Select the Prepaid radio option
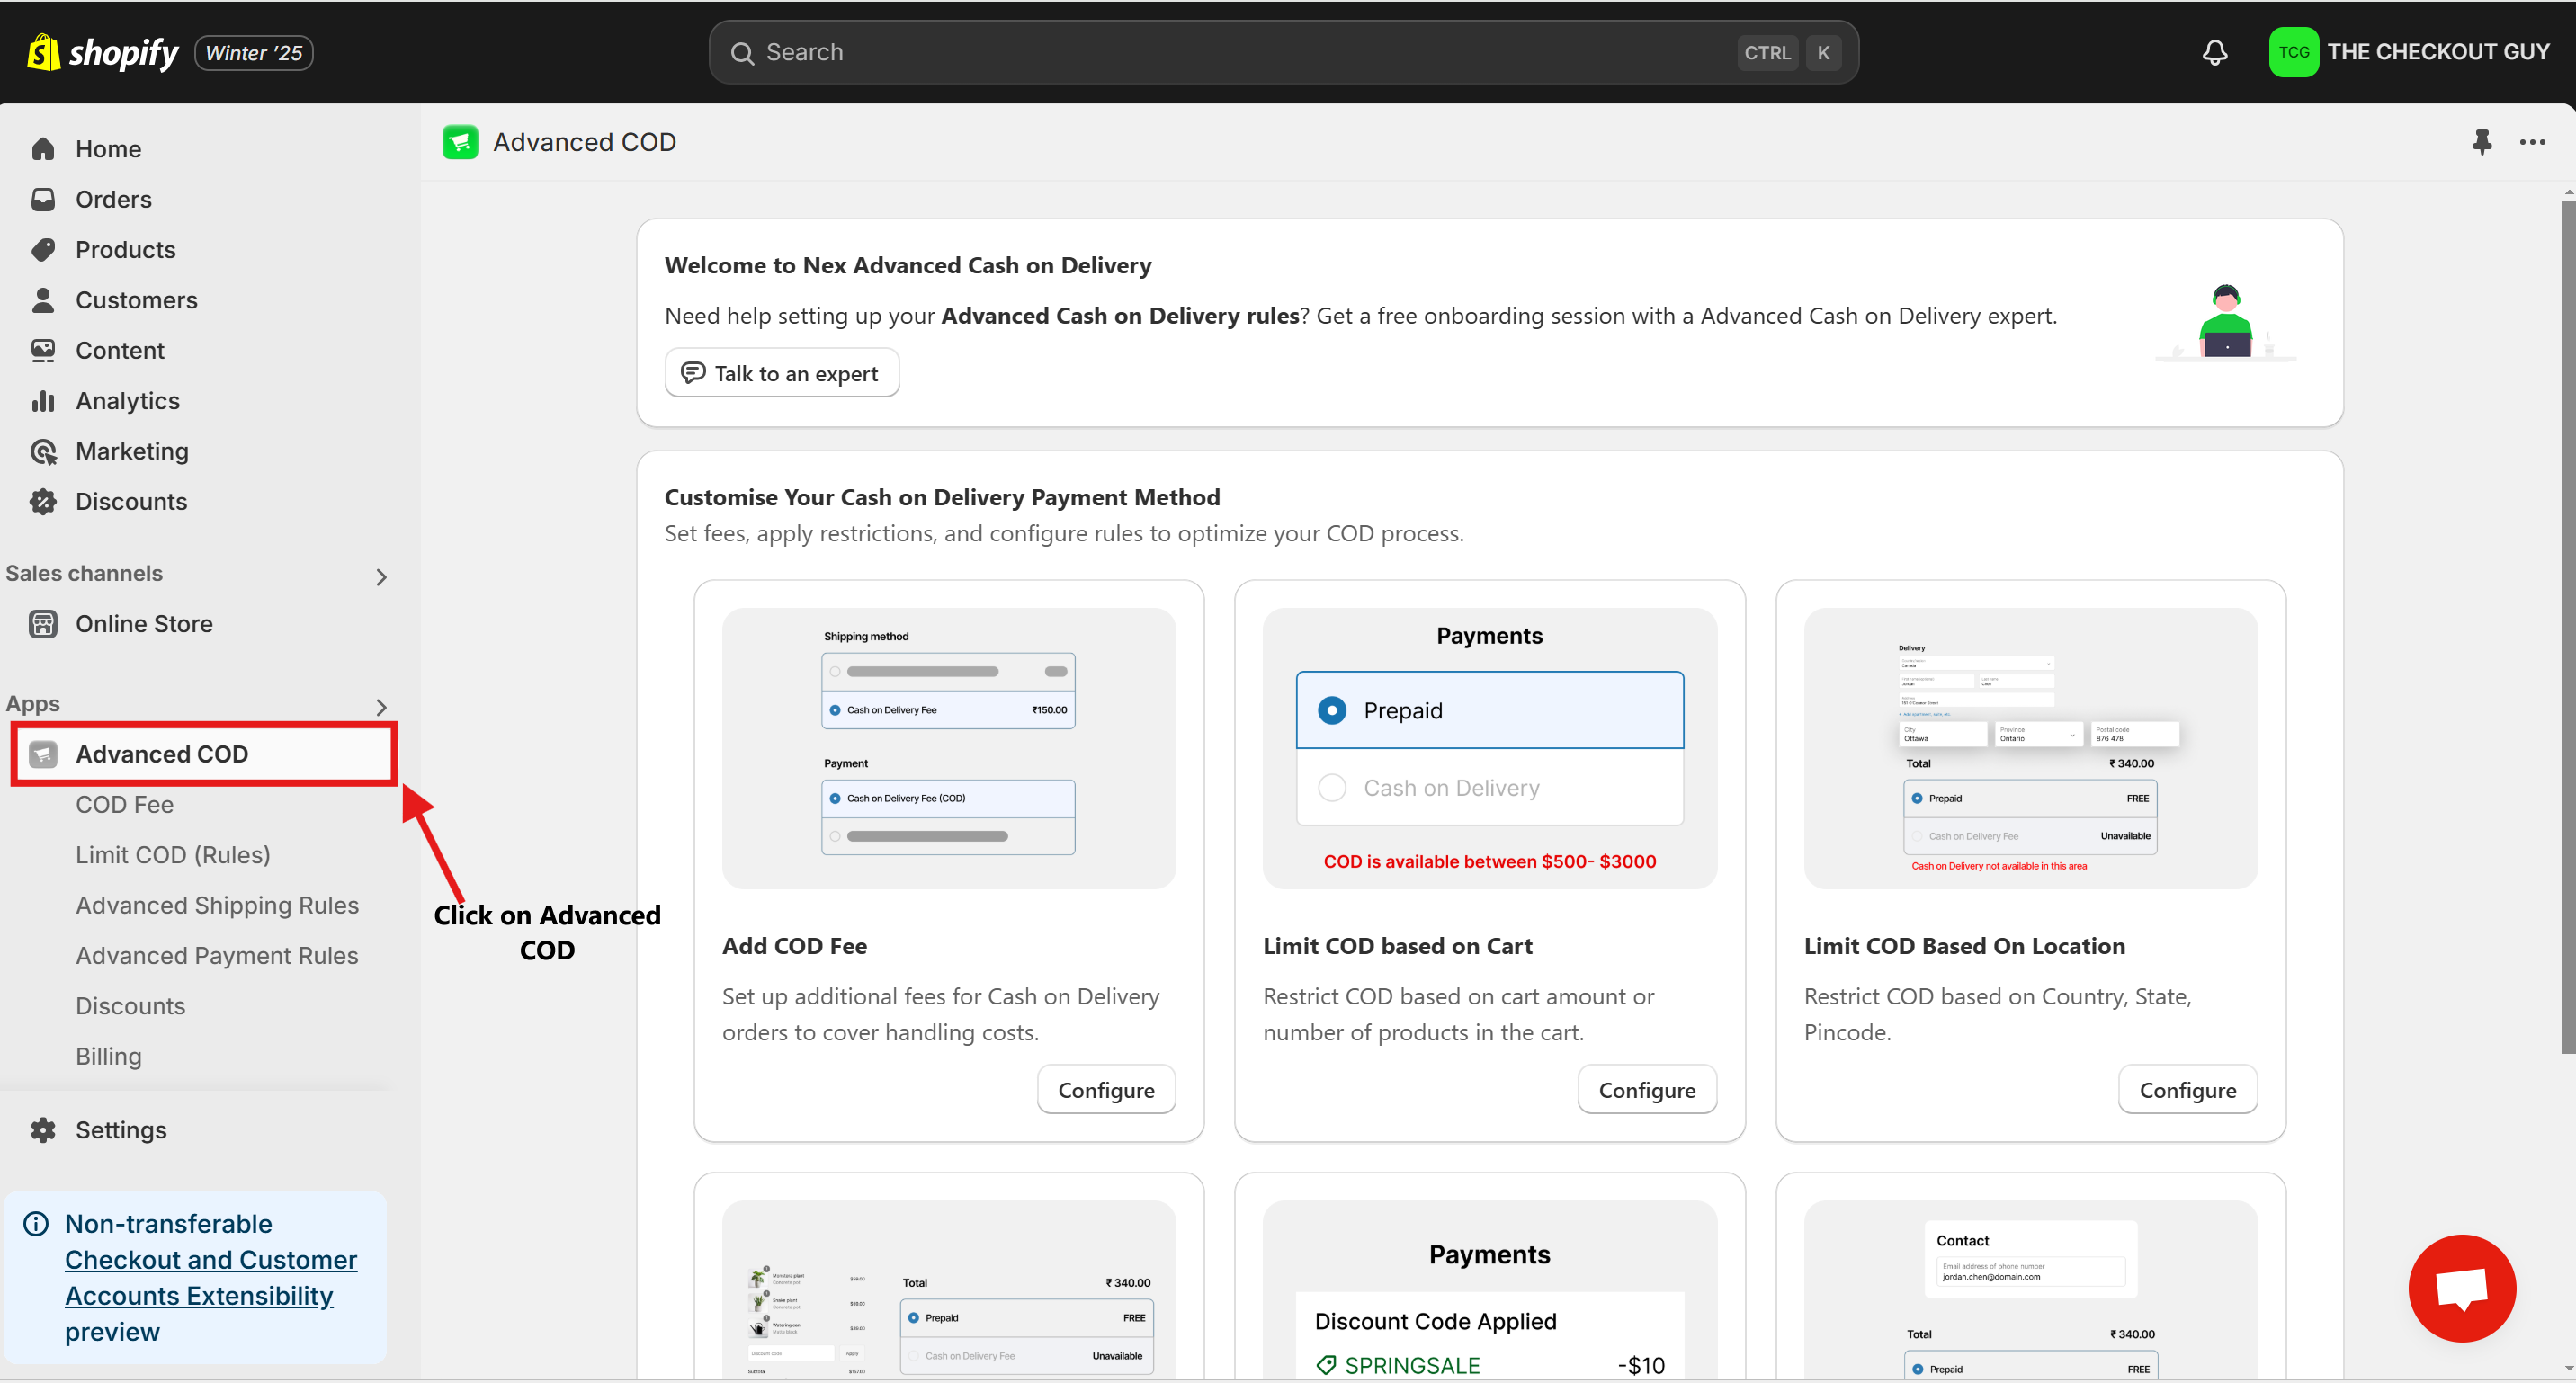 click(1332, 710)
